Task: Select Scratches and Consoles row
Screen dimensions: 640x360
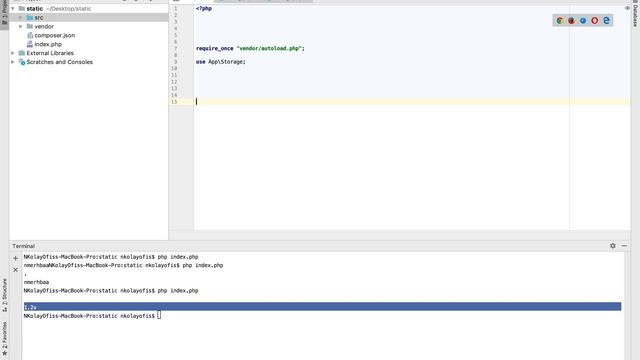Action: click(x=89, y=62)
